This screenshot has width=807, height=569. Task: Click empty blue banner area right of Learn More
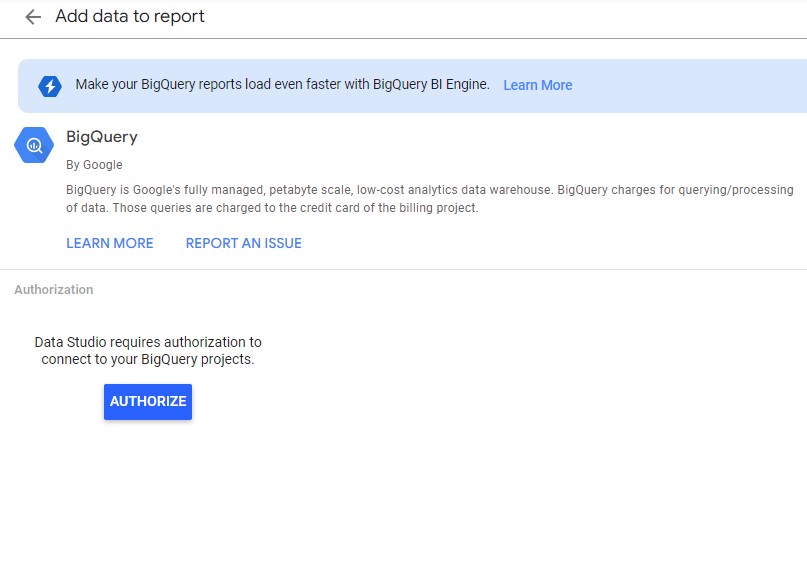690,86
